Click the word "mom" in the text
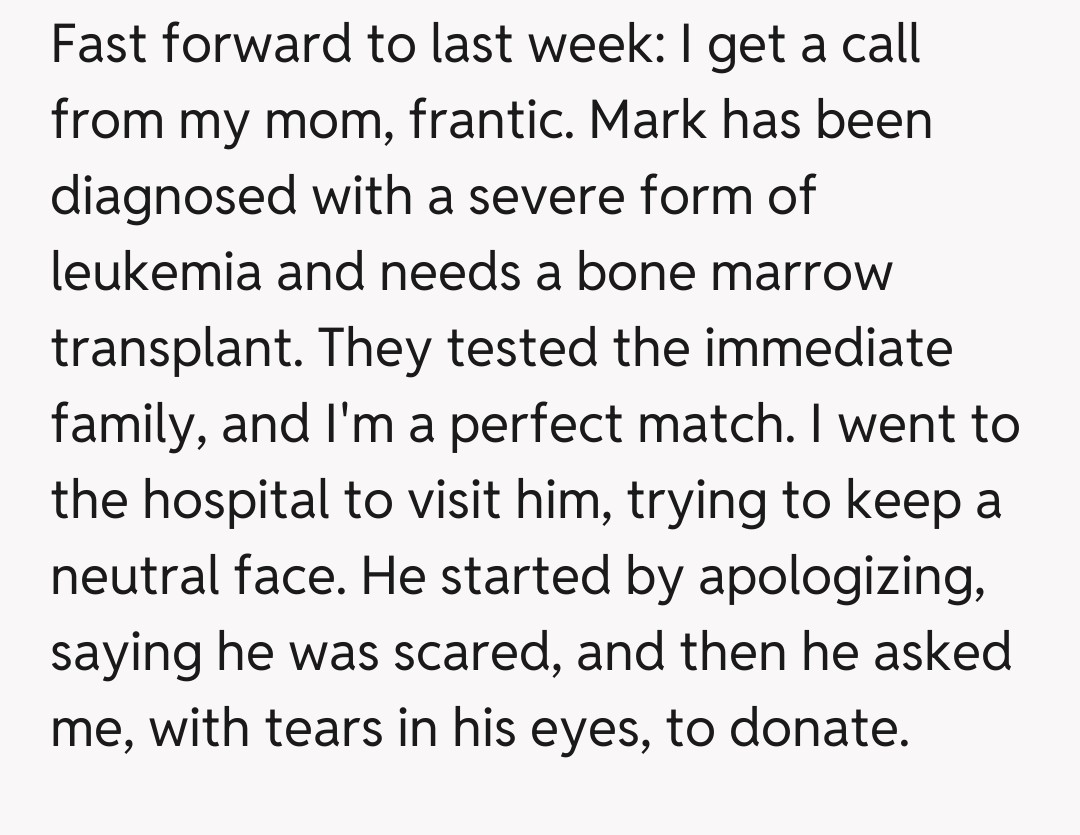This screenshot has width=1080, height=835. point(317,121)
